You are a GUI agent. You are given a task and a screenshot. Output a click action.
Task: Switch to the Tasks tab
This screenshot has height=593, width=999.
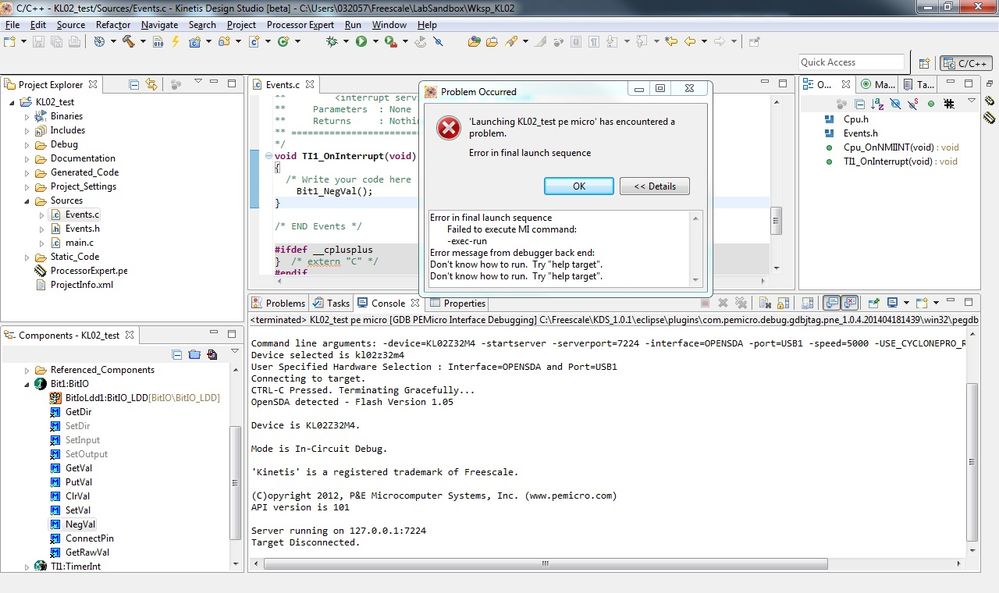pyautogui.click(x=331, y=303)
